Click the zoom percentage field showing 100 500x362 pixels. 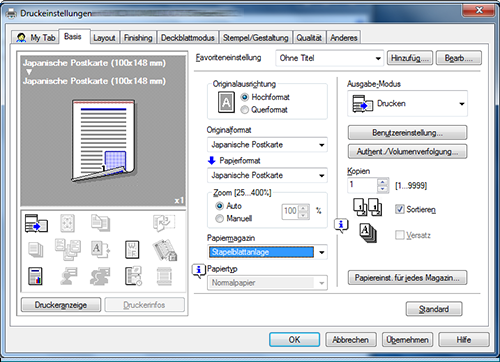pos(290,211)
